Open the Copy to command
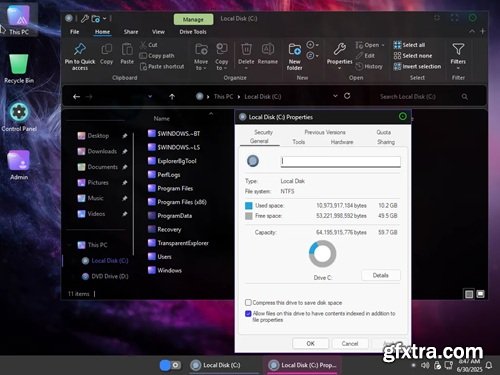The height and width of the screenshot is (375, 500). tap(222, 56)
